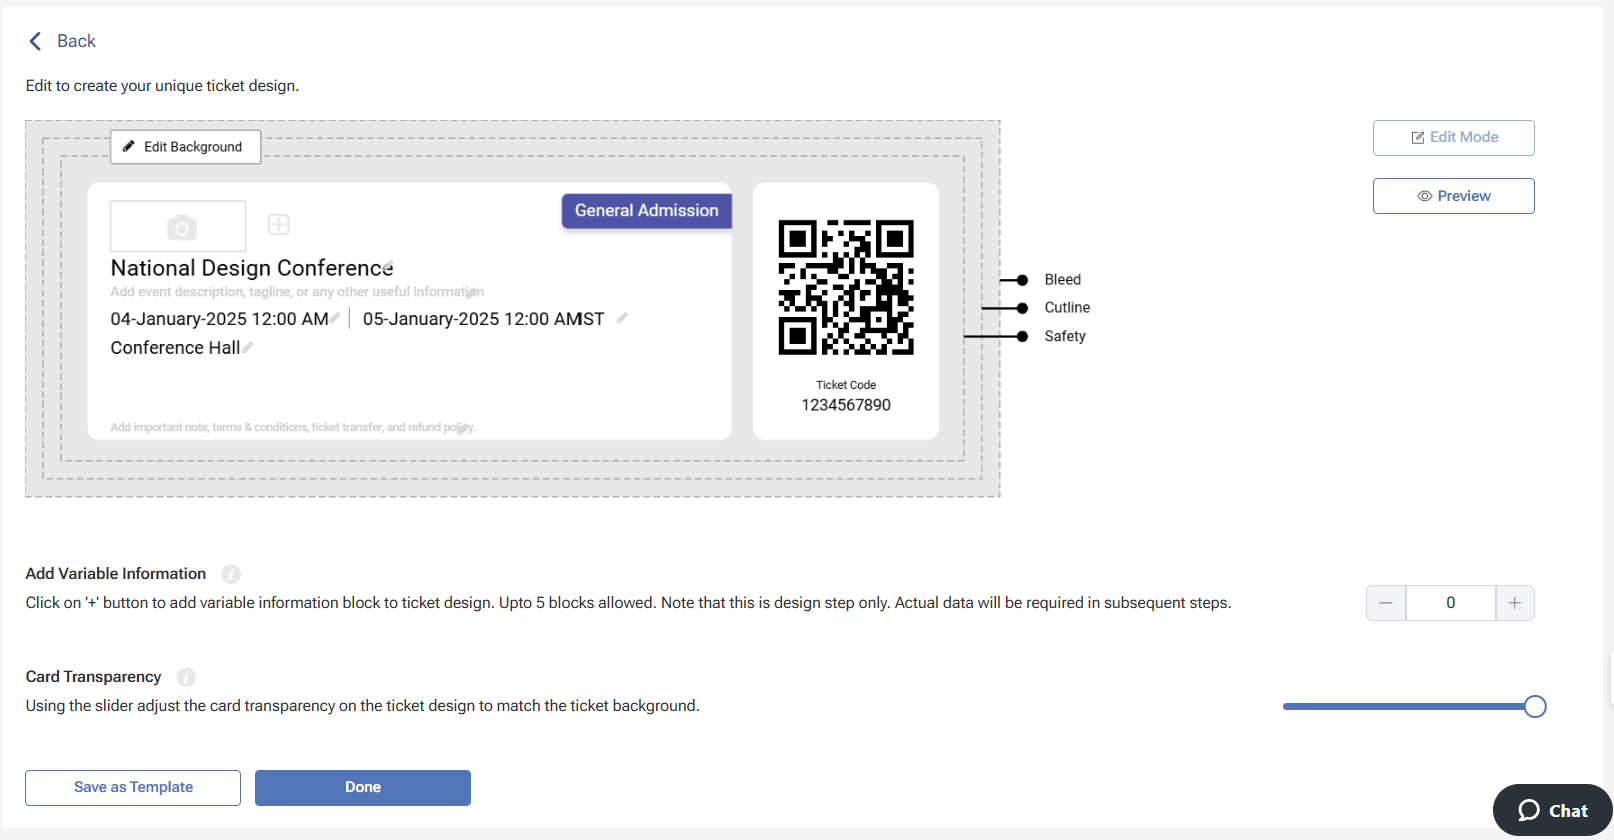
Task: Open Edit Background button
Action: [x=185, y=147]
